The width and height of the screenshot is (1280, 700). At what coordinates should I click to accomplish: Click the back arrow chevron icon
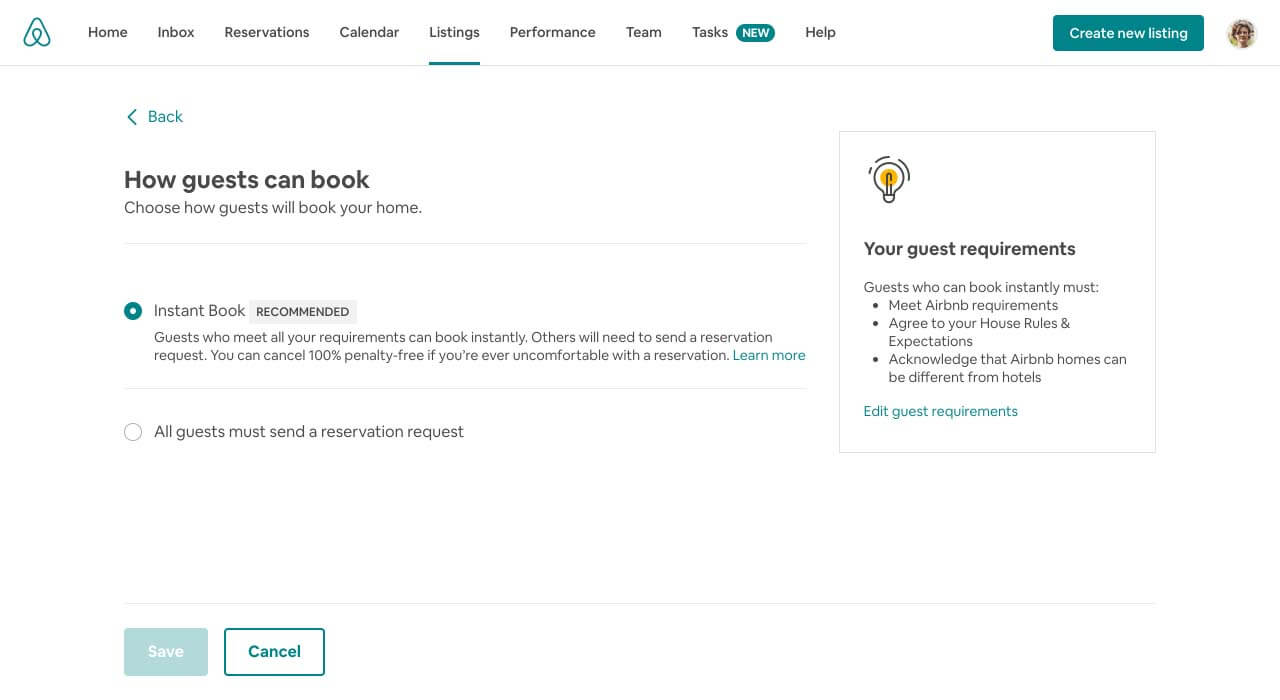[x=132, y=117]
